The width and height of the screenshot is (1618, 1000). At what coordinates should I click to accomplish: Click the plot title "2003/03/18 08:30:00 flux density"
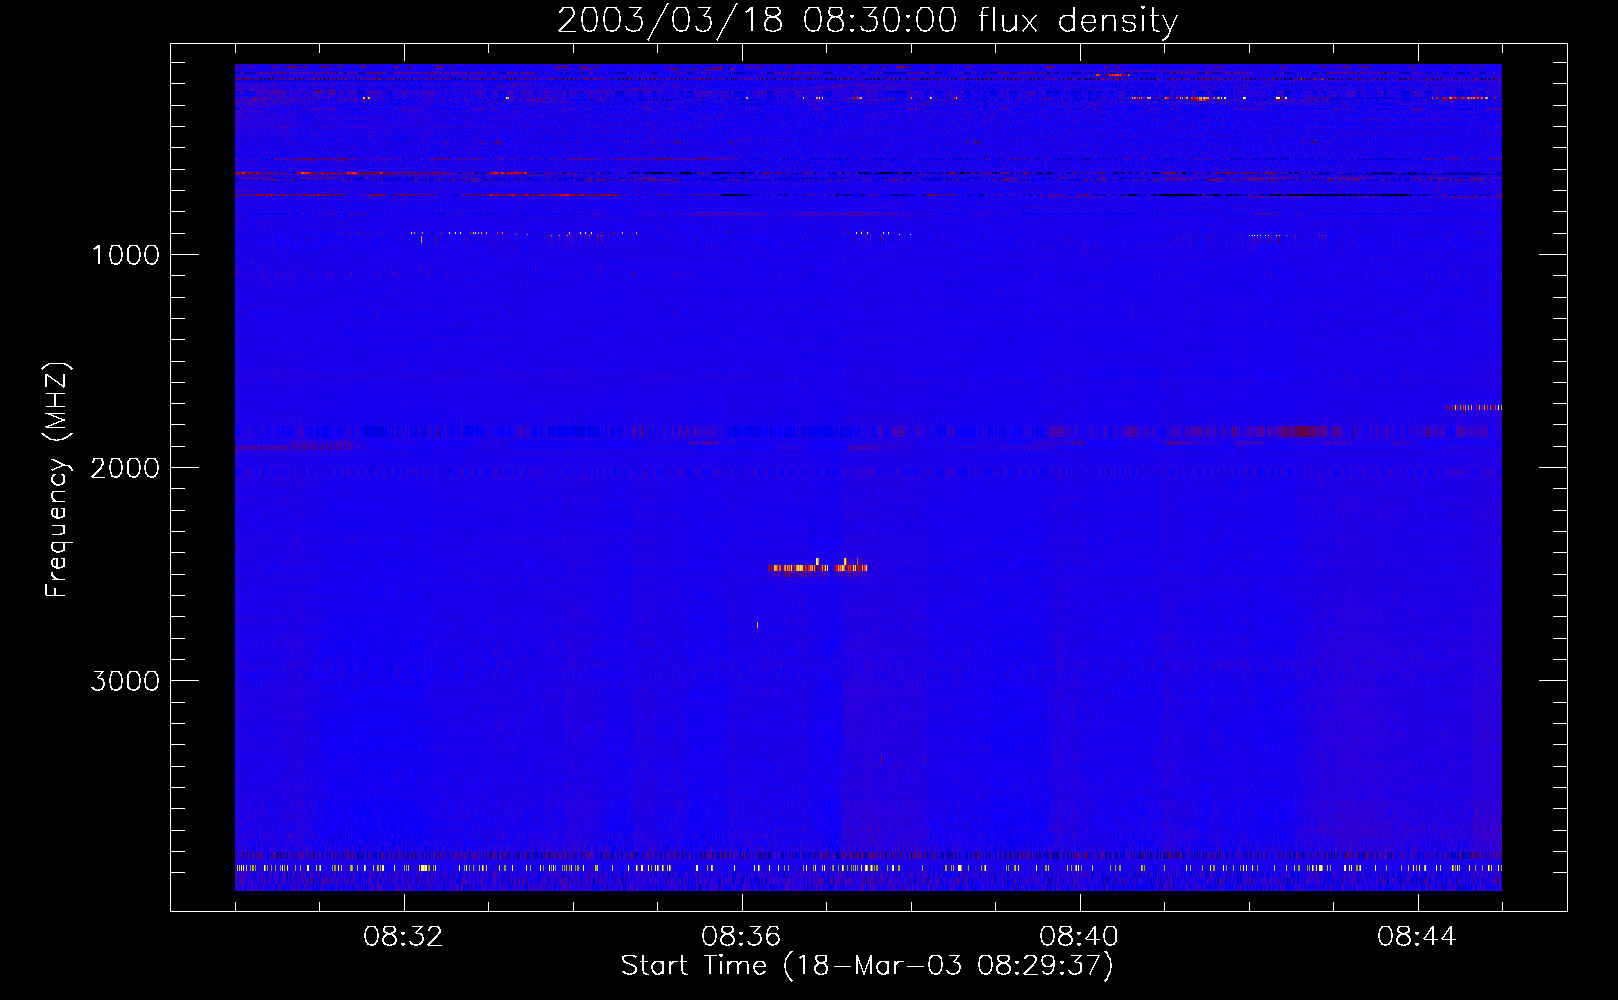coord(867,21)
